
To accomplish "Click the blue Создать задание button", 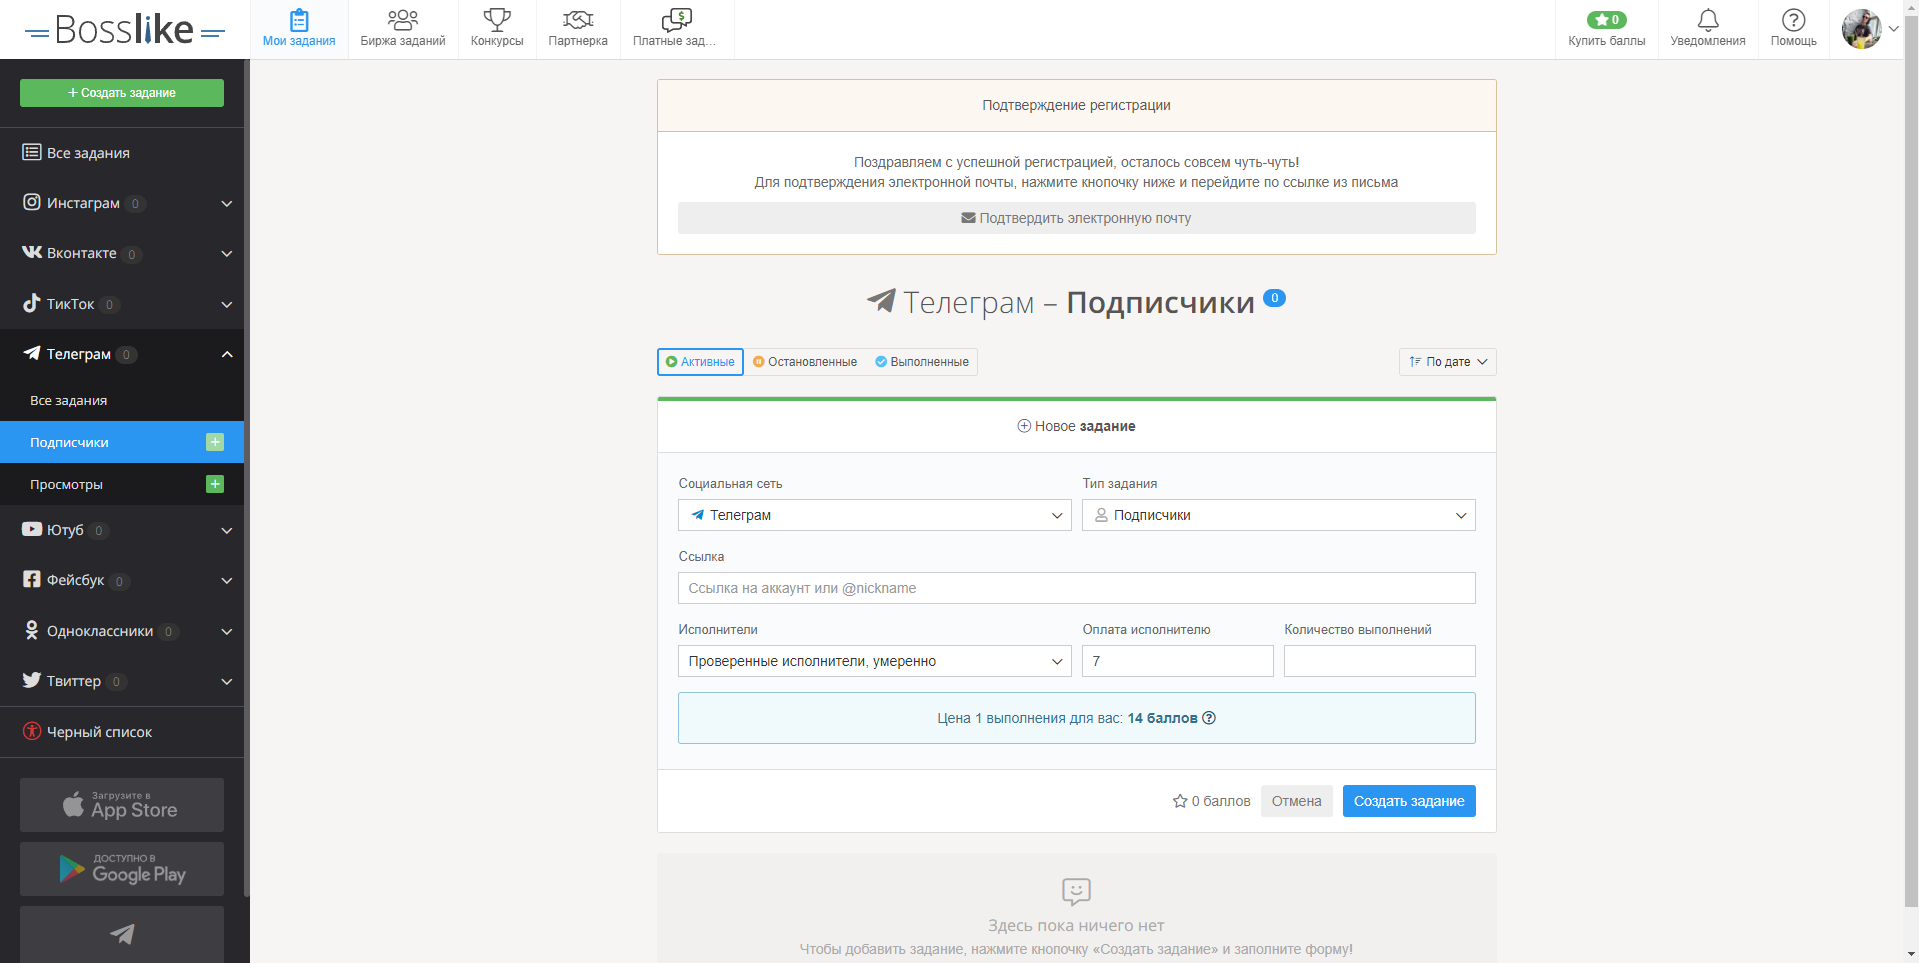I will [x=1409, y=801].
